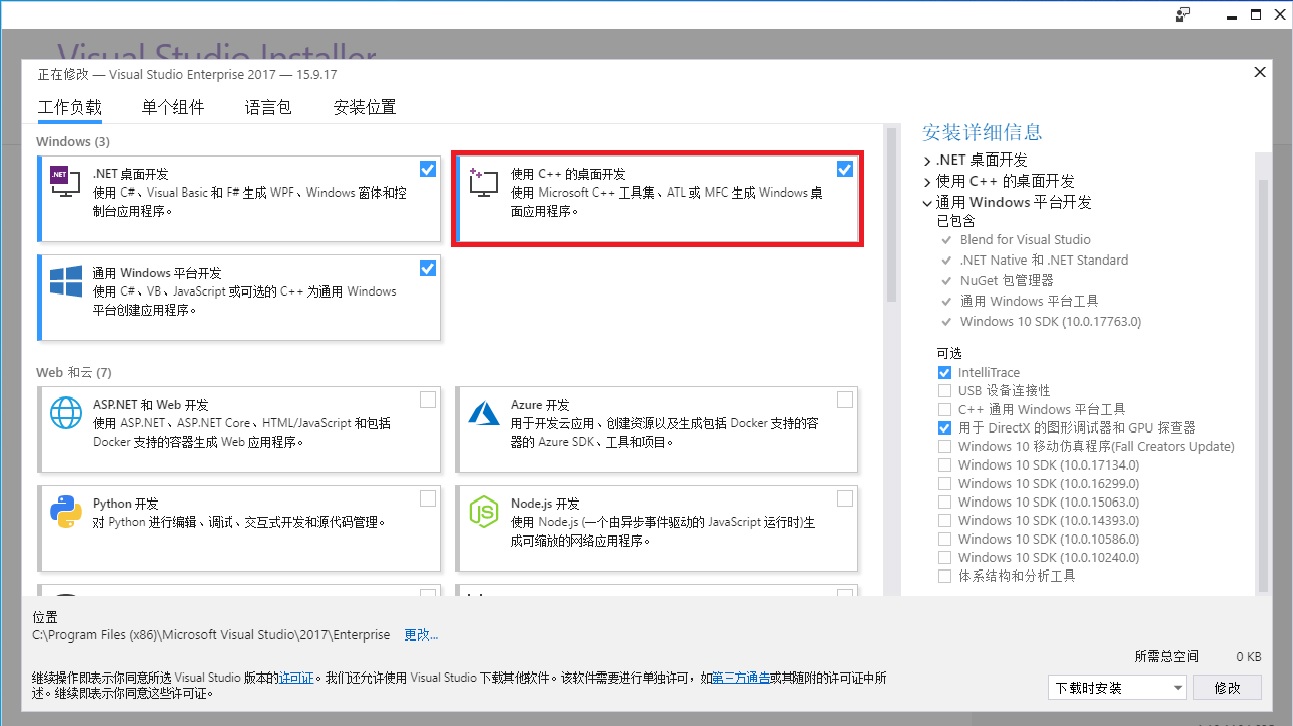1293x726 pixels.
Task: Open the 语言包 tab
Action: 267,107
